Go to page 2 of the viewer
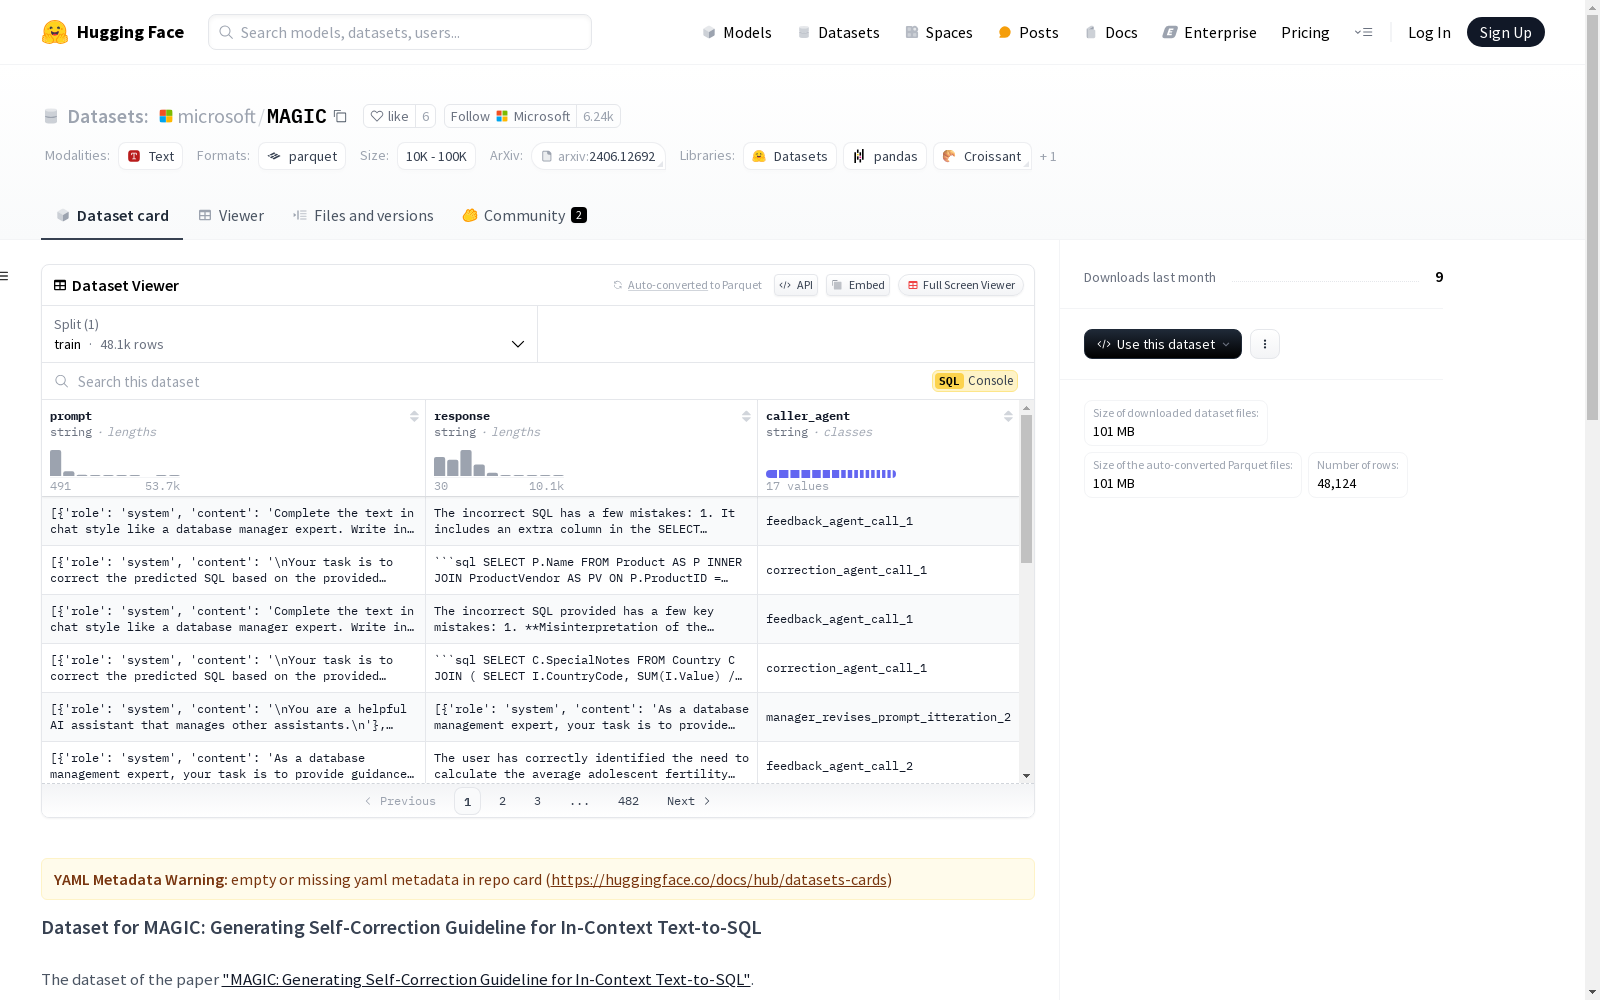 click(502, 801)
